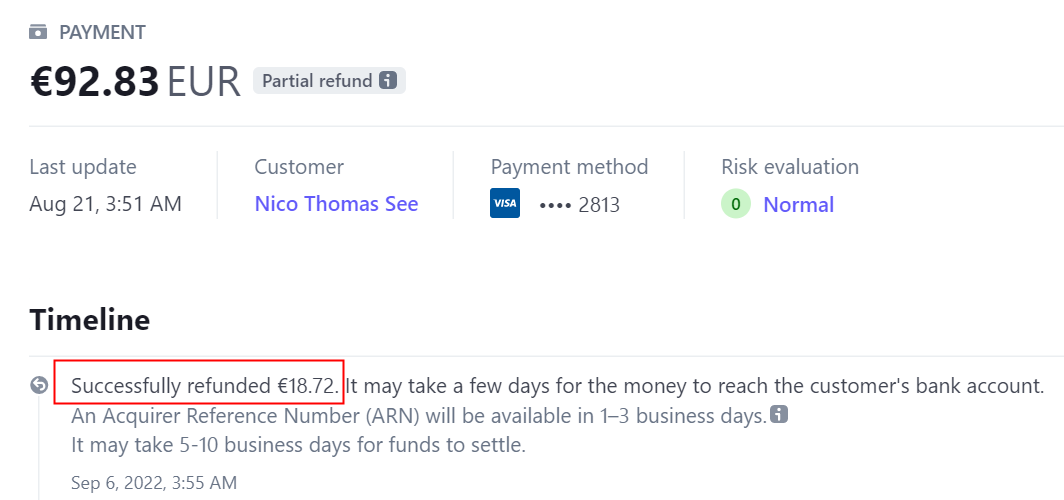Click the Aug 21, 3:51 AM date
1064x500 pixels.
pyautogui.click(x=105, y=204)
